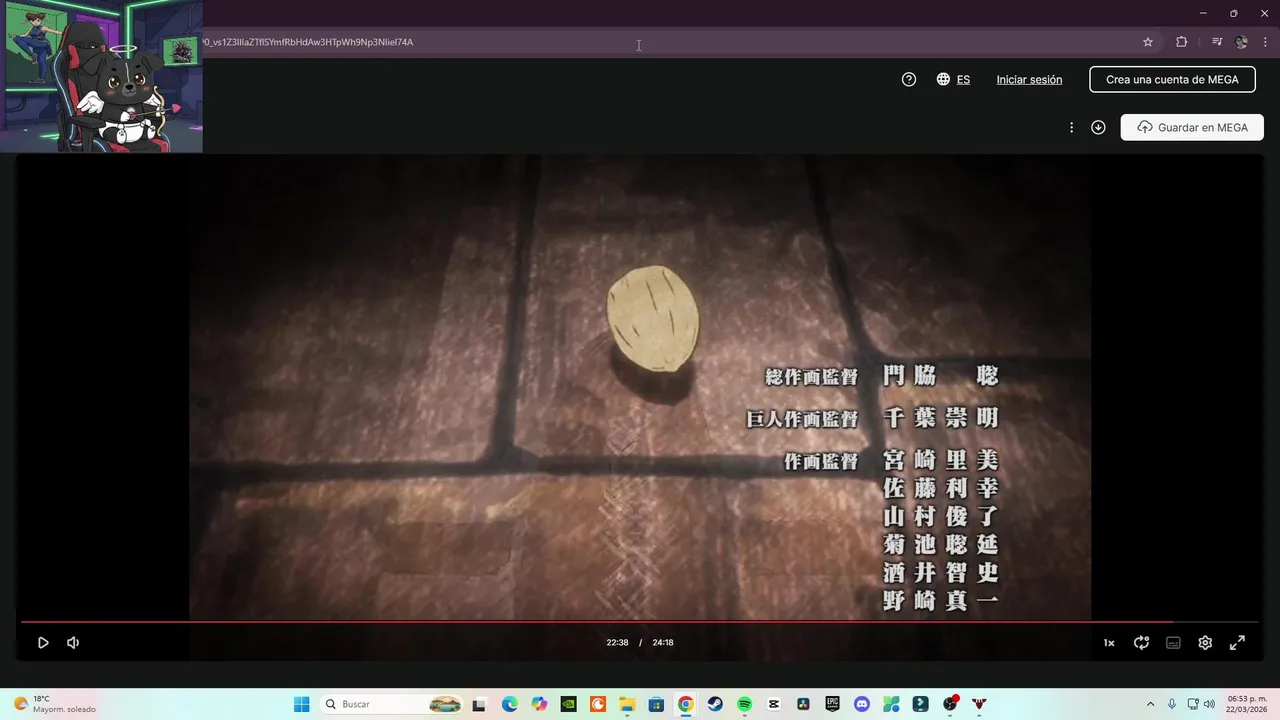Toggle the video repeat loop icon

click(1141, 643)
